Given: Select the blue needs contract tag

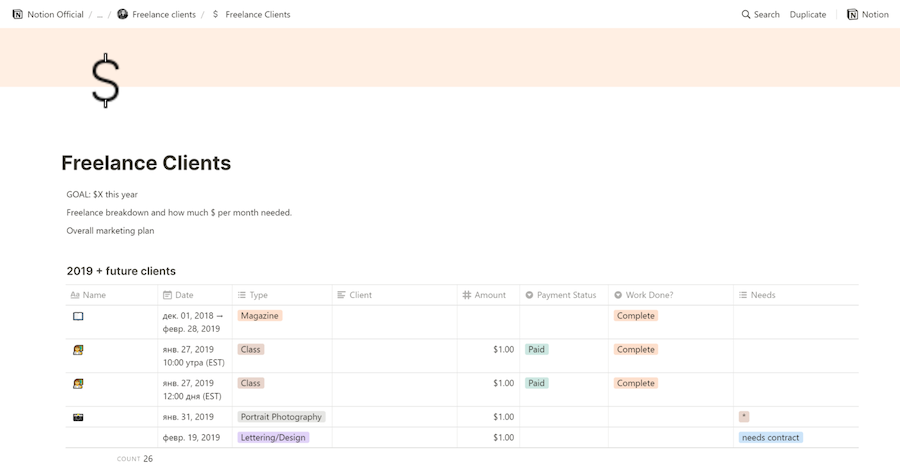Looking at the screenshot, I should (770, 437).
